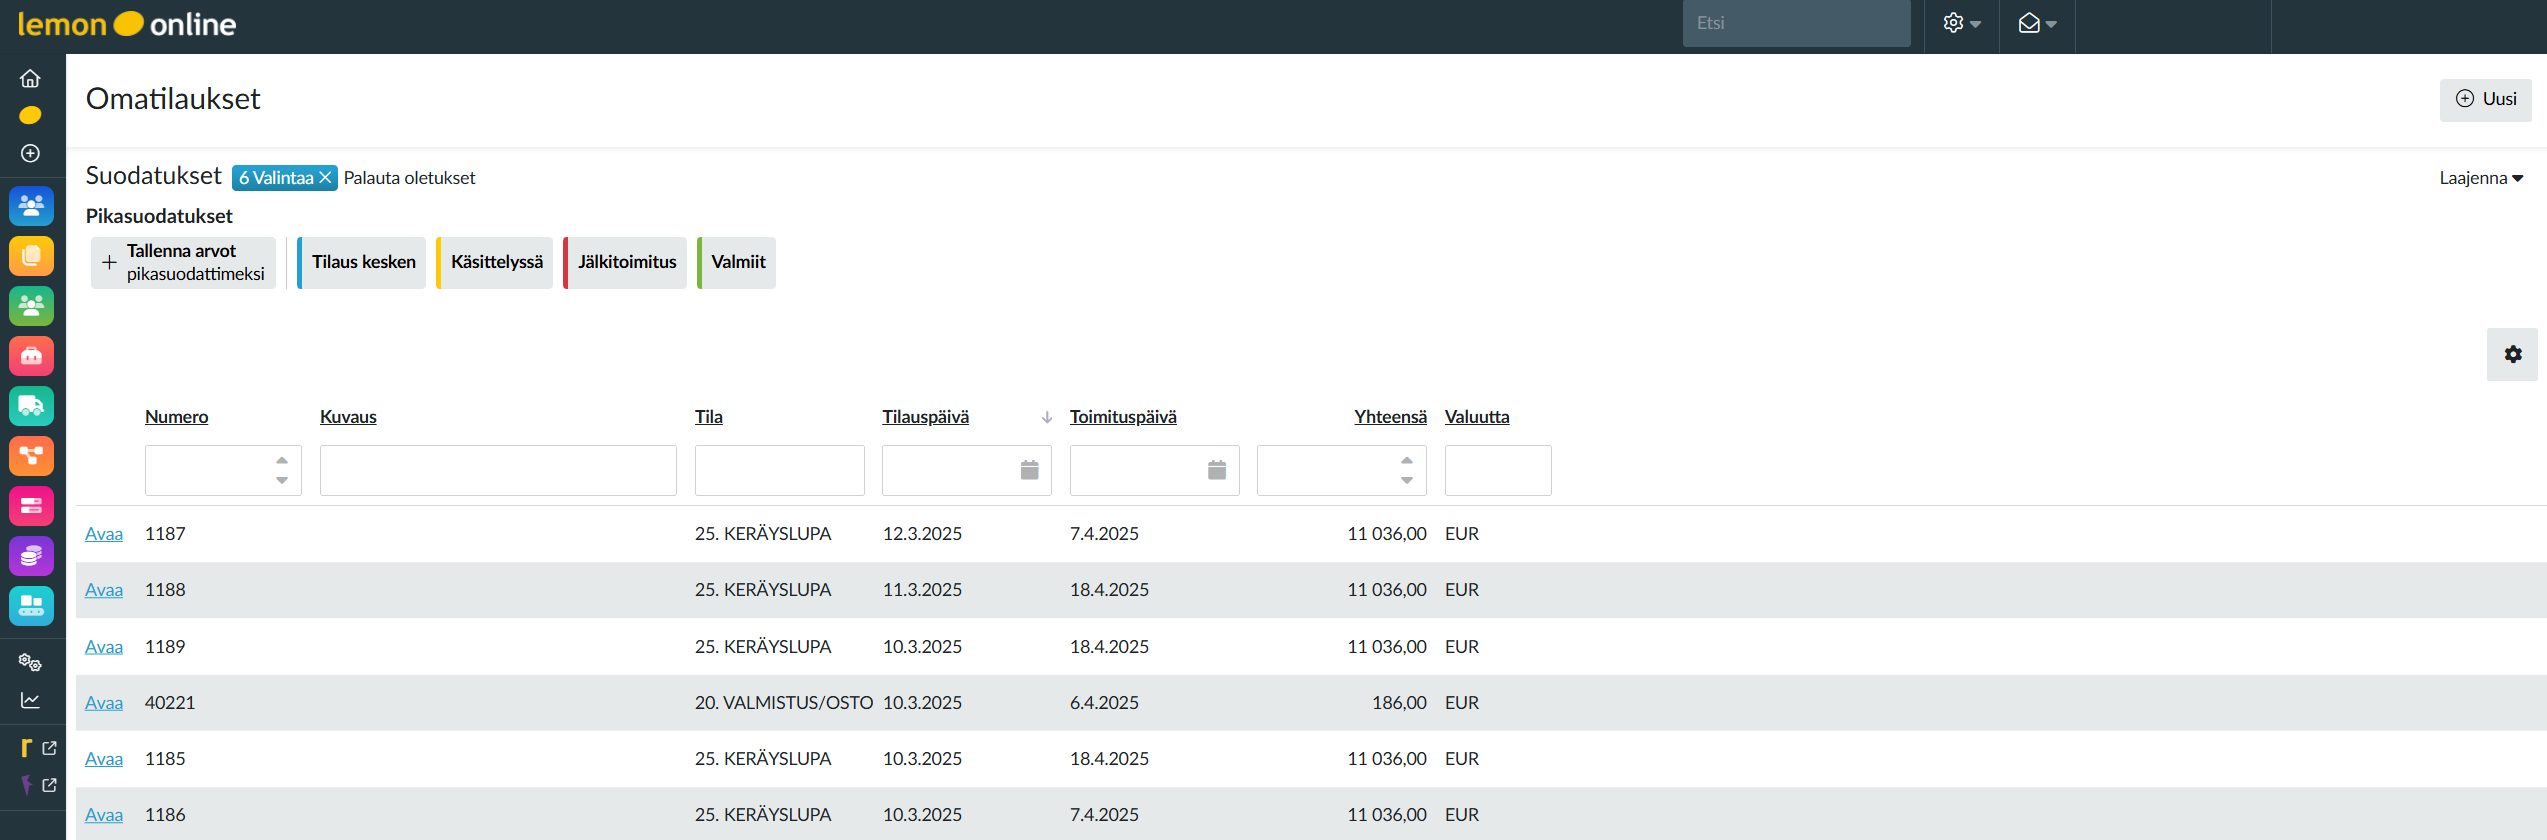This screenshot has width=2547, height=840.
Task: Click the Etsi search field
Action: pos(1795,23)
